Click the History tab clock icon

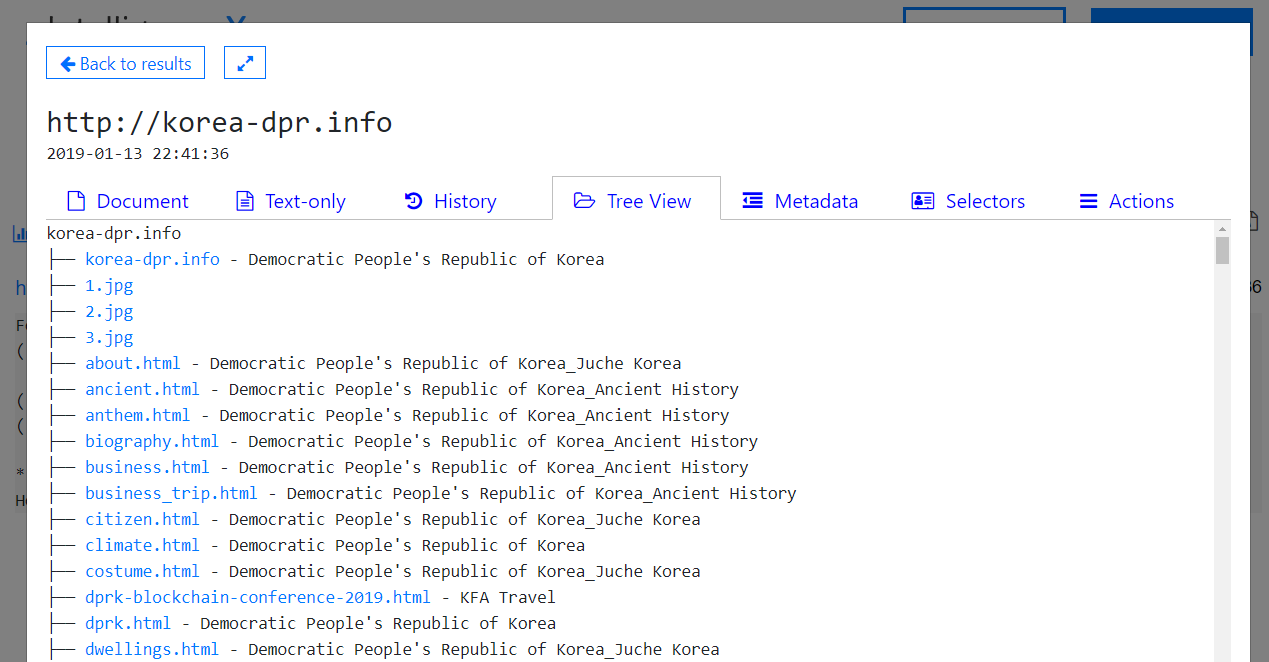(x=413, y=201)
